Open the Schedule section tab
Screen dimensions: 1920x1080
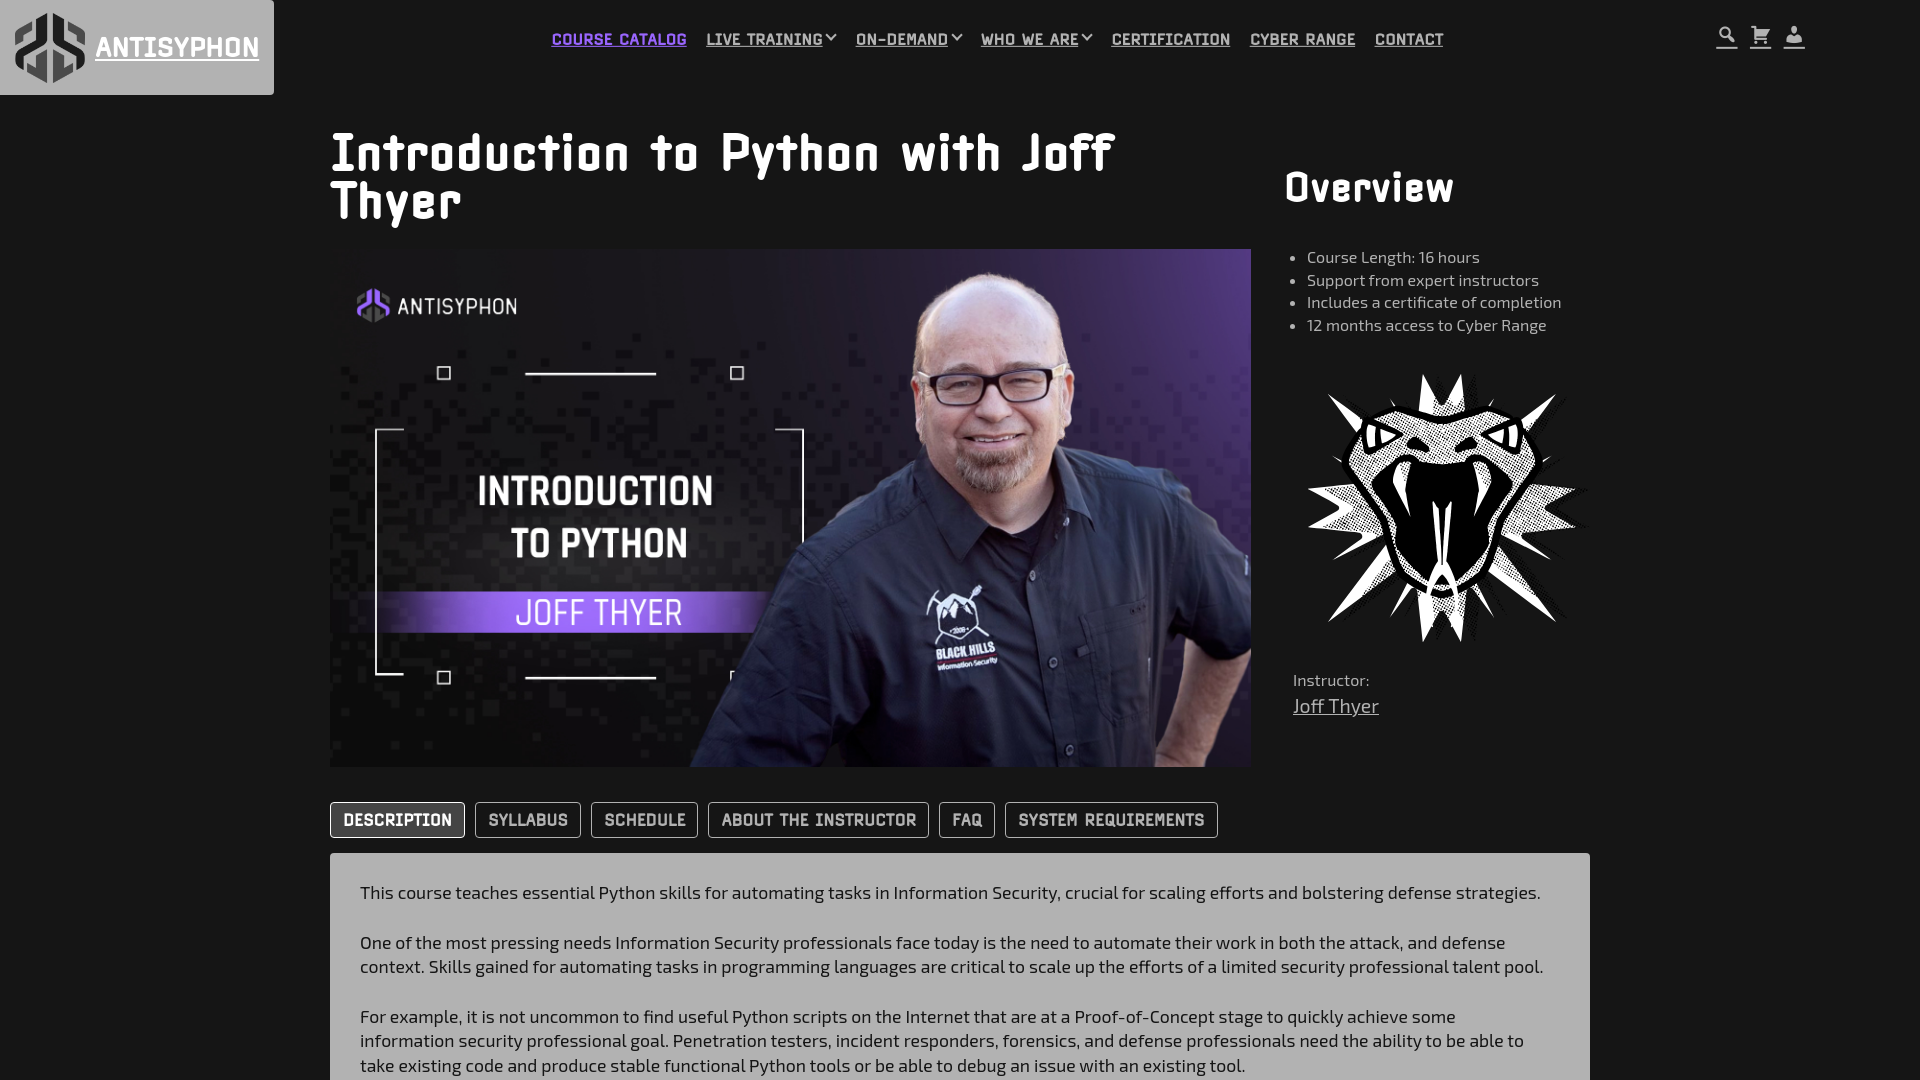pos(645,820)
